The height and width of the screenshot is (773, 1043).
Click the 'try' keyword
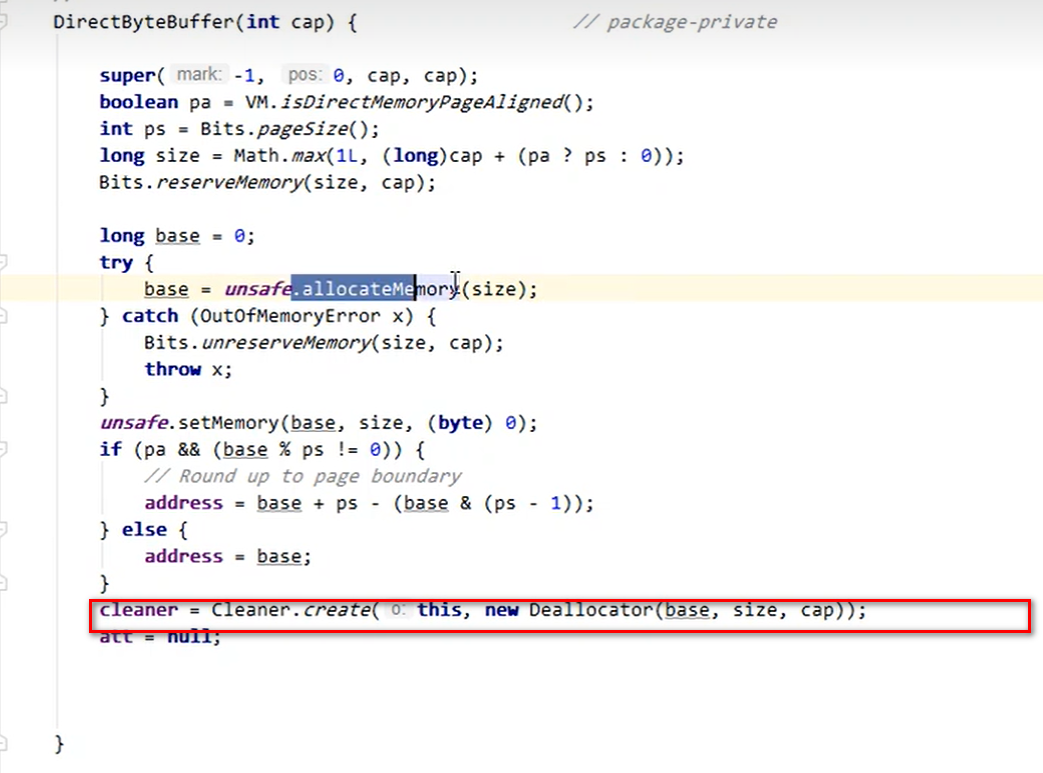coord(116,263)
